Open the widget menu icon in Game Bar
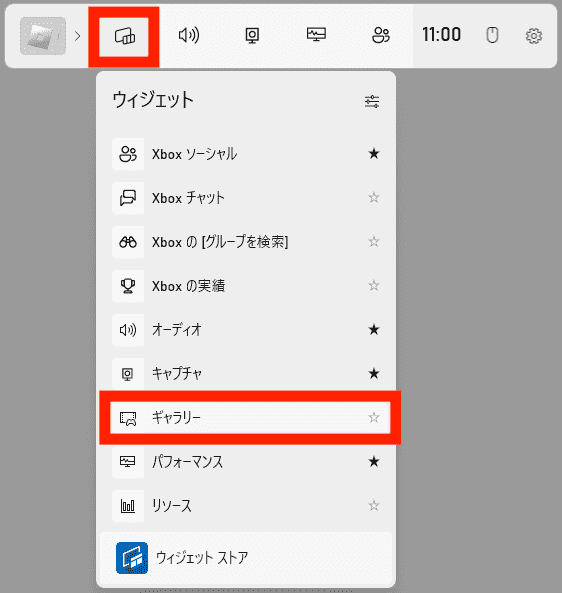 [x=124, y=37]
